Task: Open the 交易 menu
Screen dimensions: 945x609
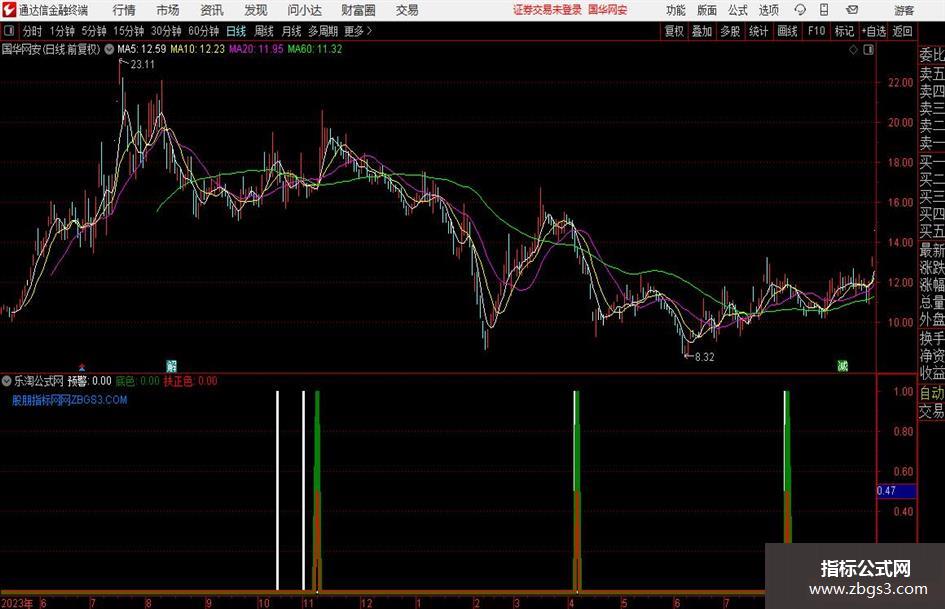Action: [407, 10]
